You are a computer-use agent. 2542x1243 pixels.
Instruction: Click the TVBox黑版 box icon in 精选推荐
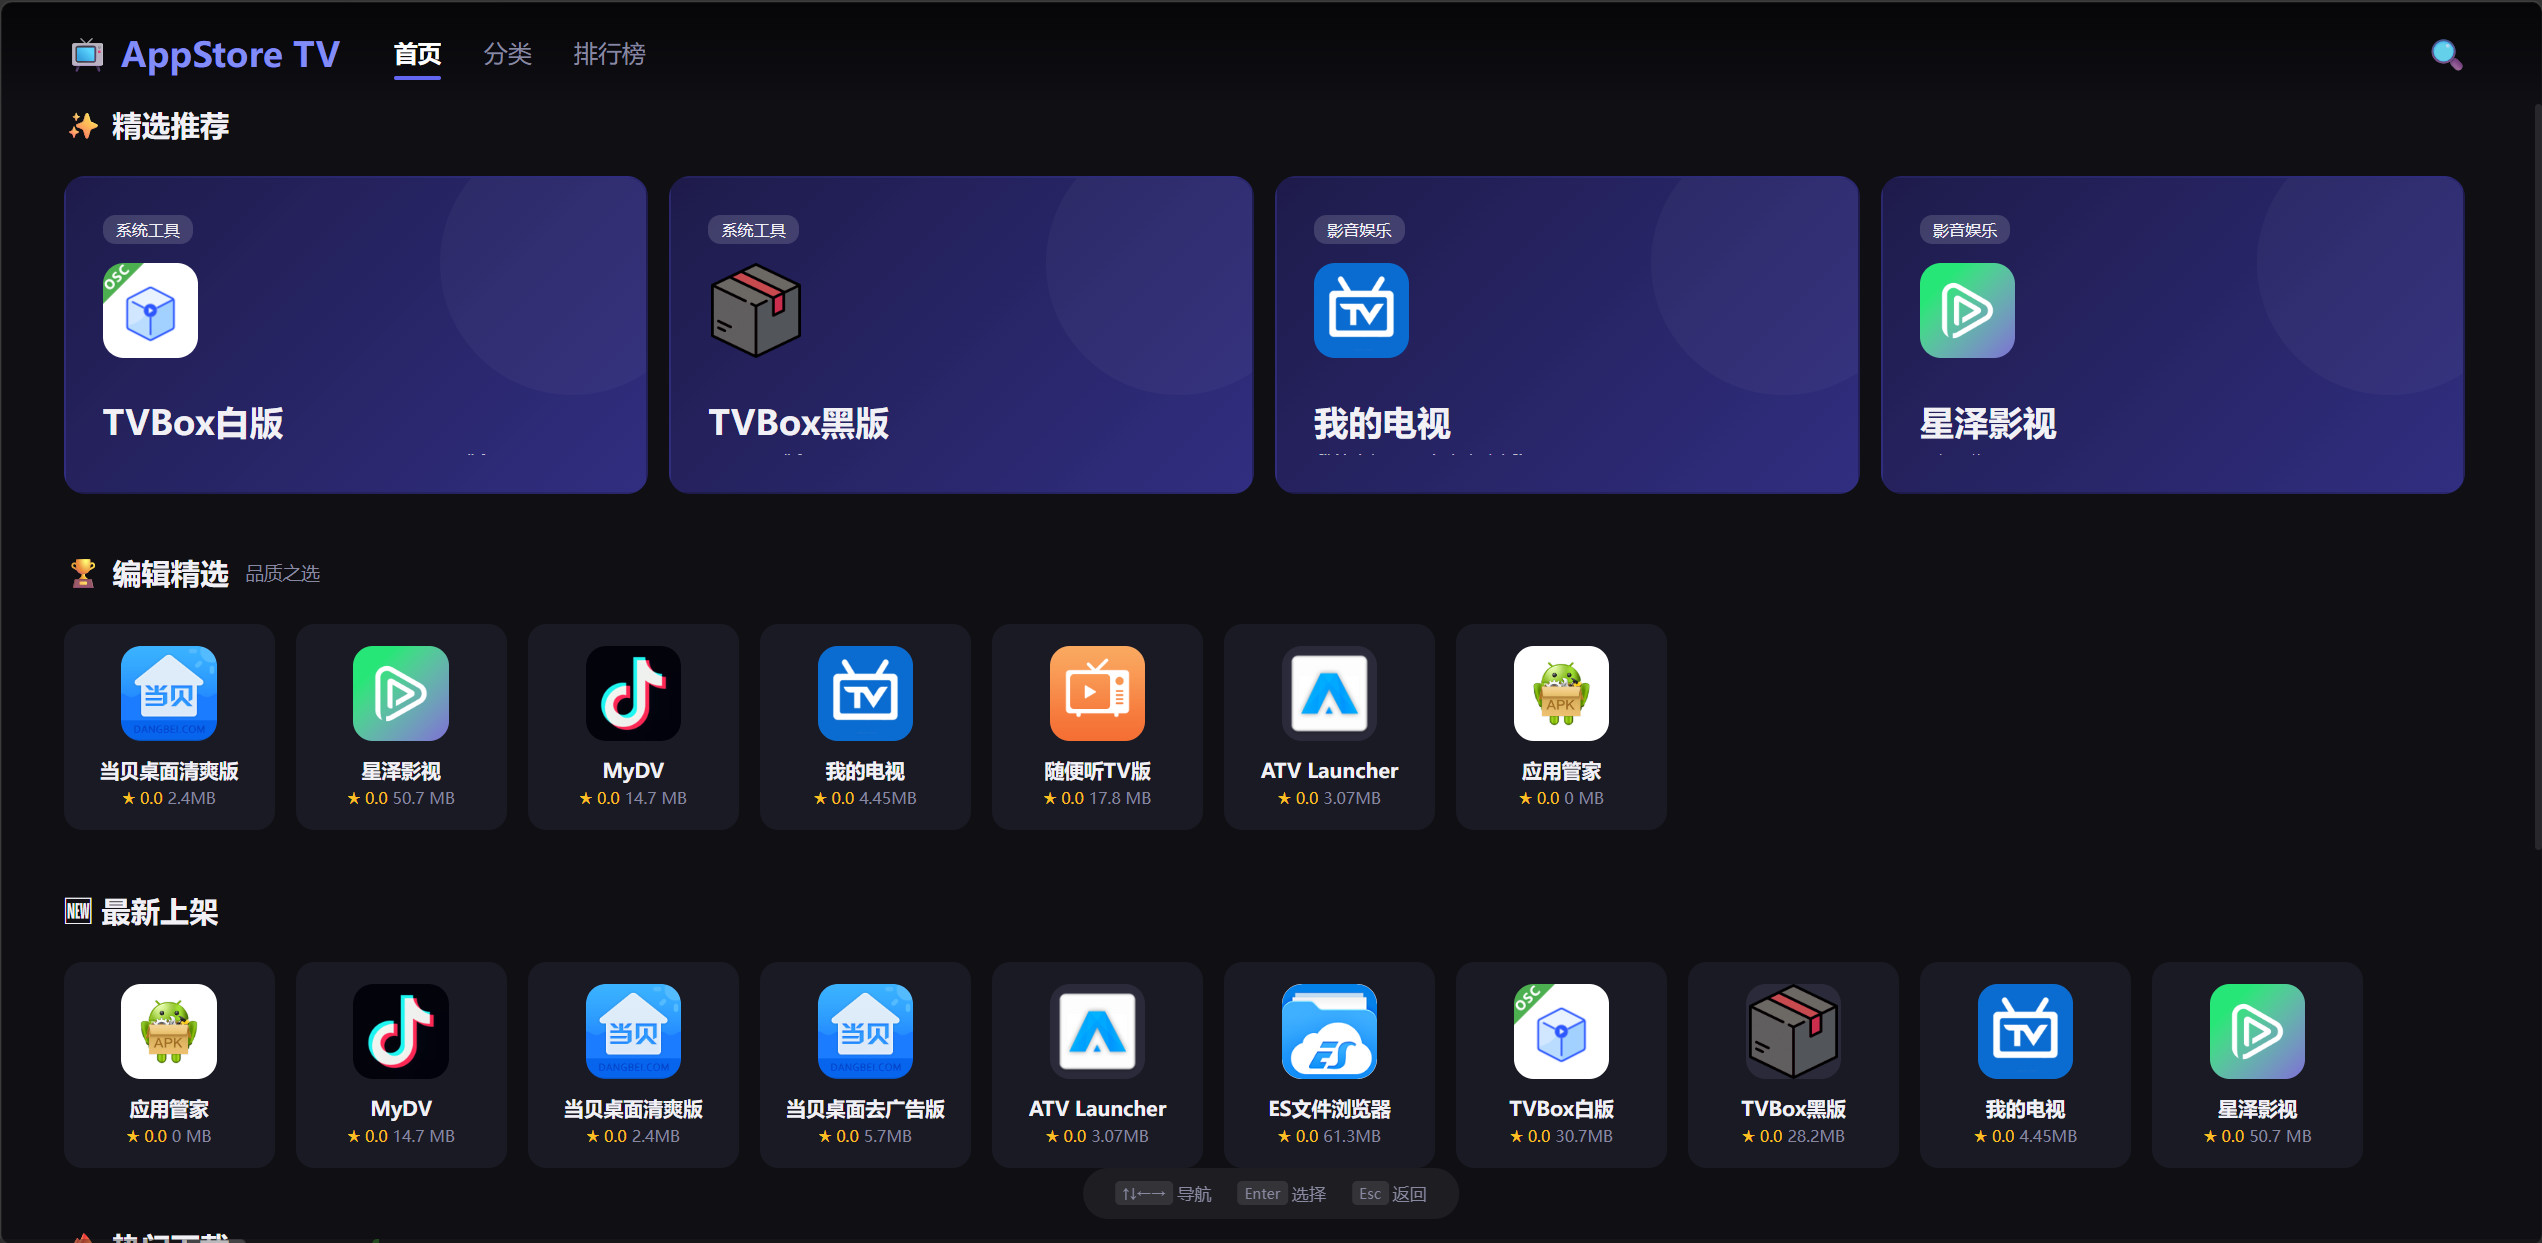click(x=755, y=310)
